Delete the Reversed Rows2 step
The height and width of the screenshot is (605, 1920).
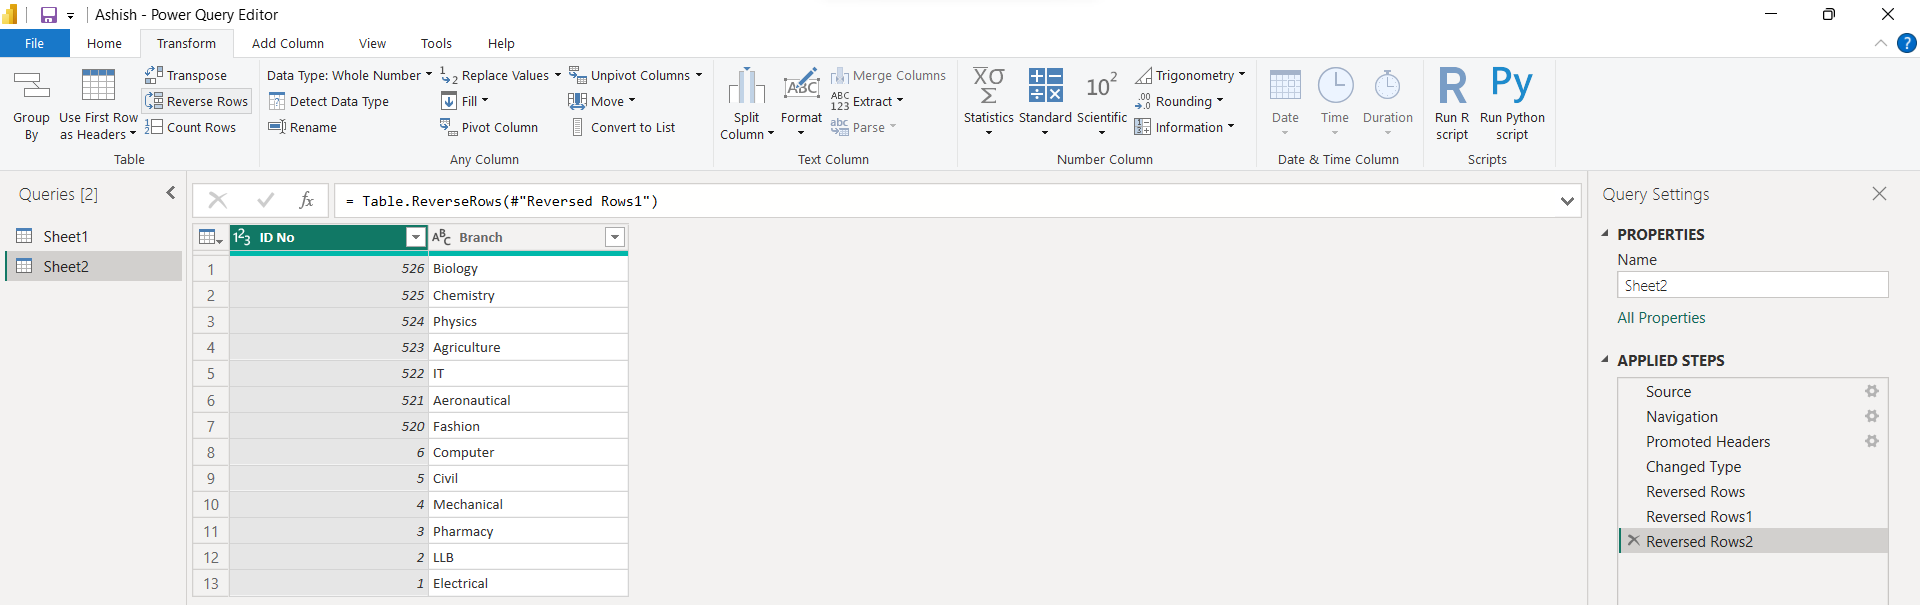1633,541
